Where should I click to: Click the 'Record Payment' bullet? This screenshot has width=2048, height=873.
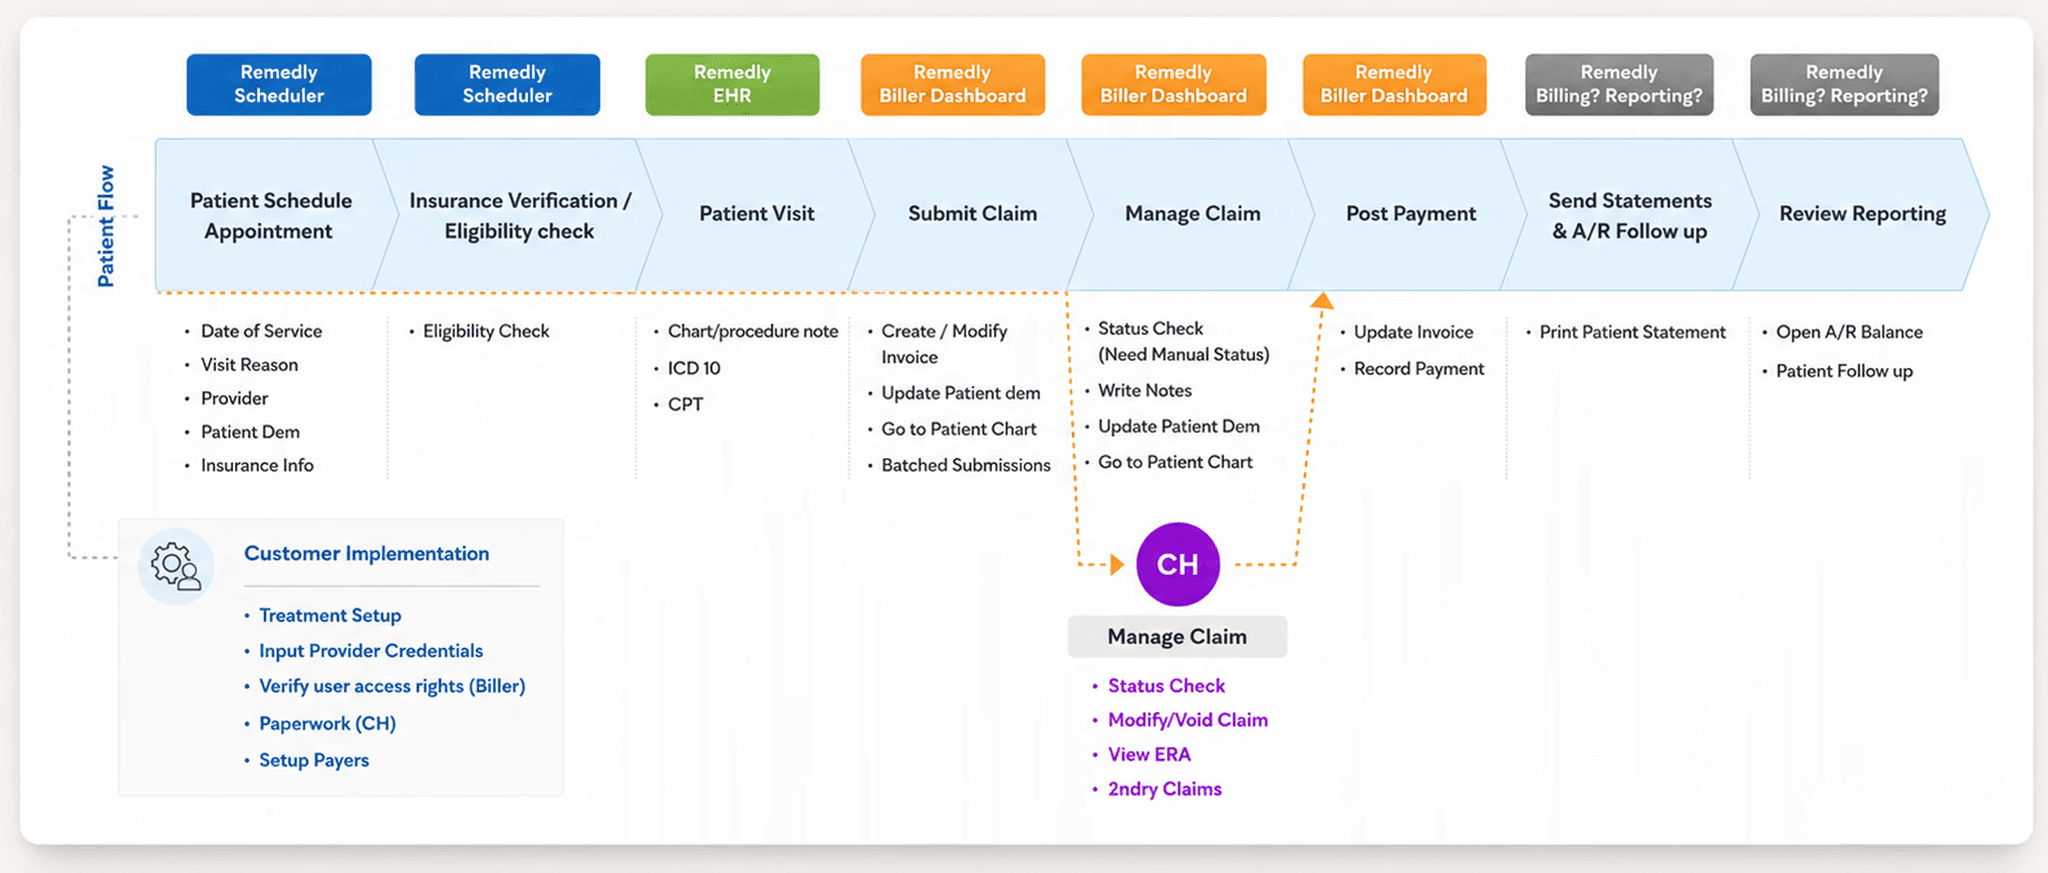[x=1419, y=369]
